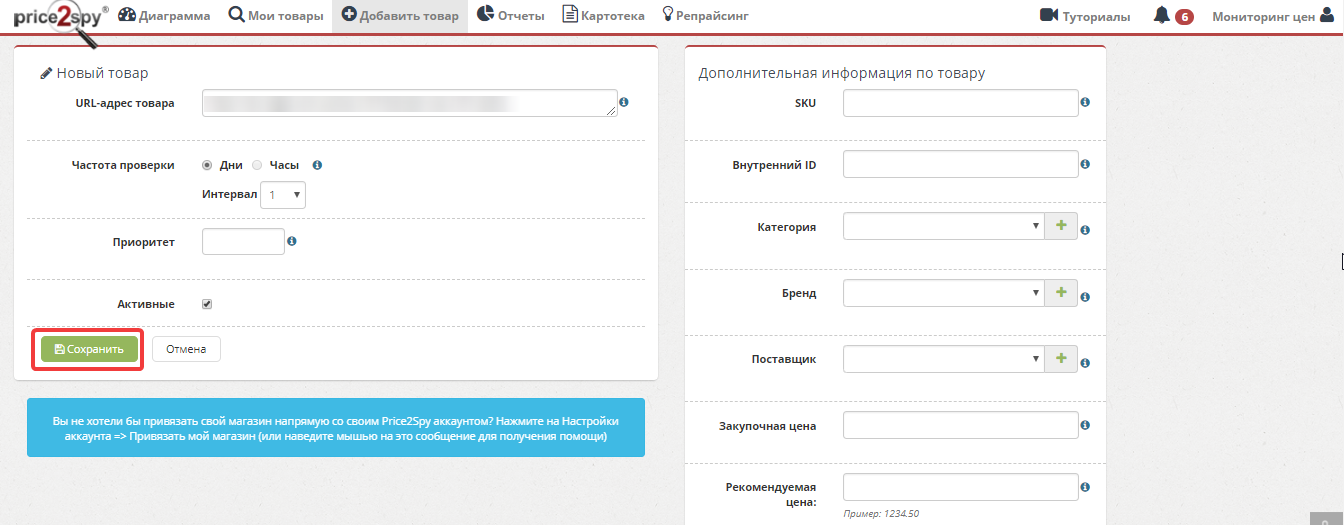The width and height of the screenshot is (1344, 525).
Task: Open the Отчеты menu
Action: [510, 16]
